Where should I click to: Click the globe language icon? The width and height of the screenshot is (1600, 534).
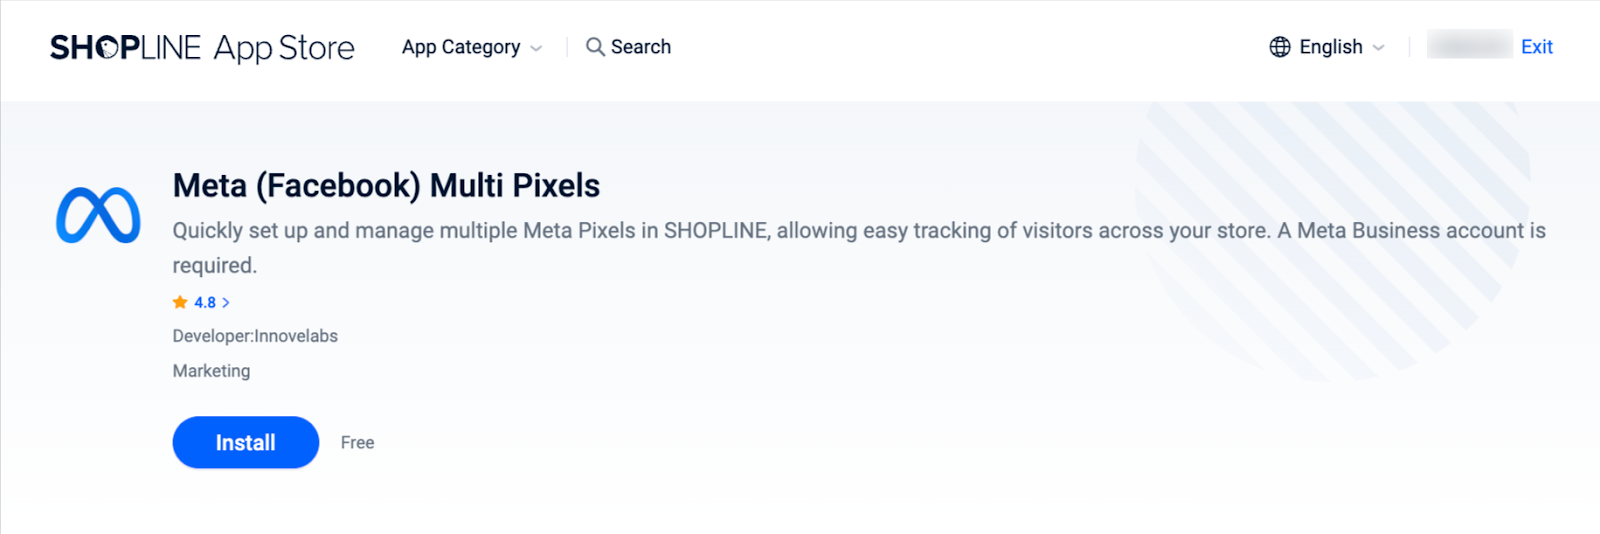[x=1280, y=47]
